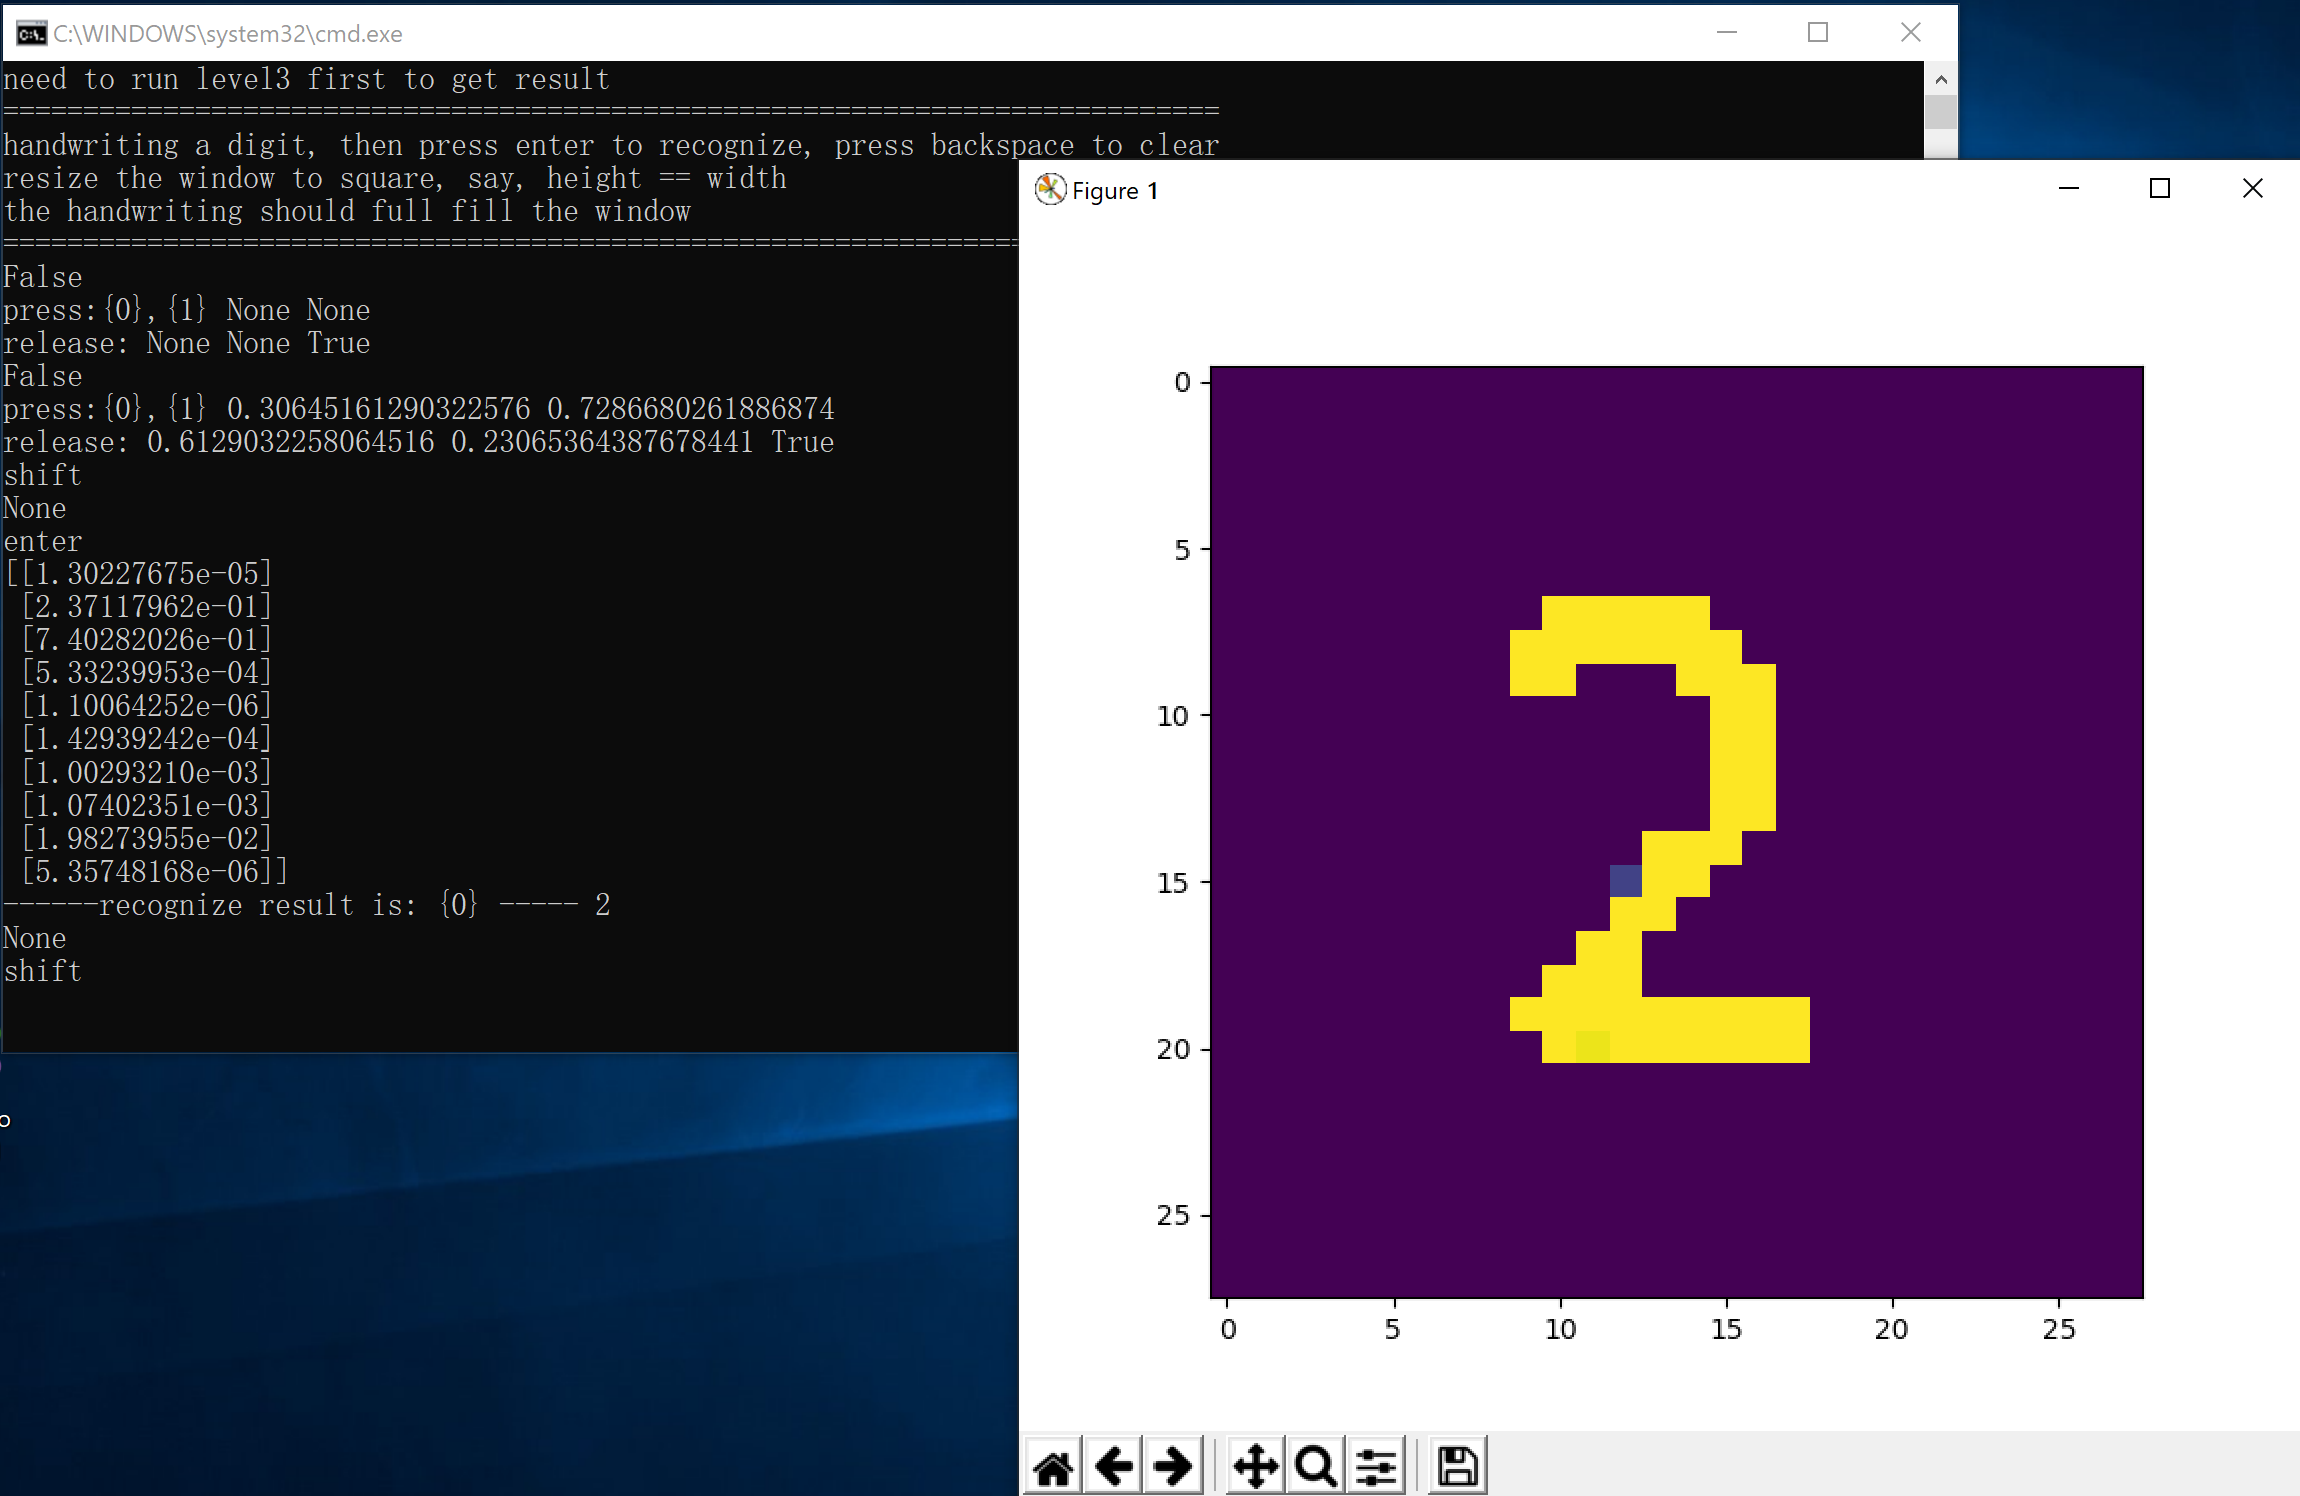The image size is (2300, 1496).
Task: Click the cmd scrollbar up arrow
Action: pyautogui.click(x=1940, y=79)
